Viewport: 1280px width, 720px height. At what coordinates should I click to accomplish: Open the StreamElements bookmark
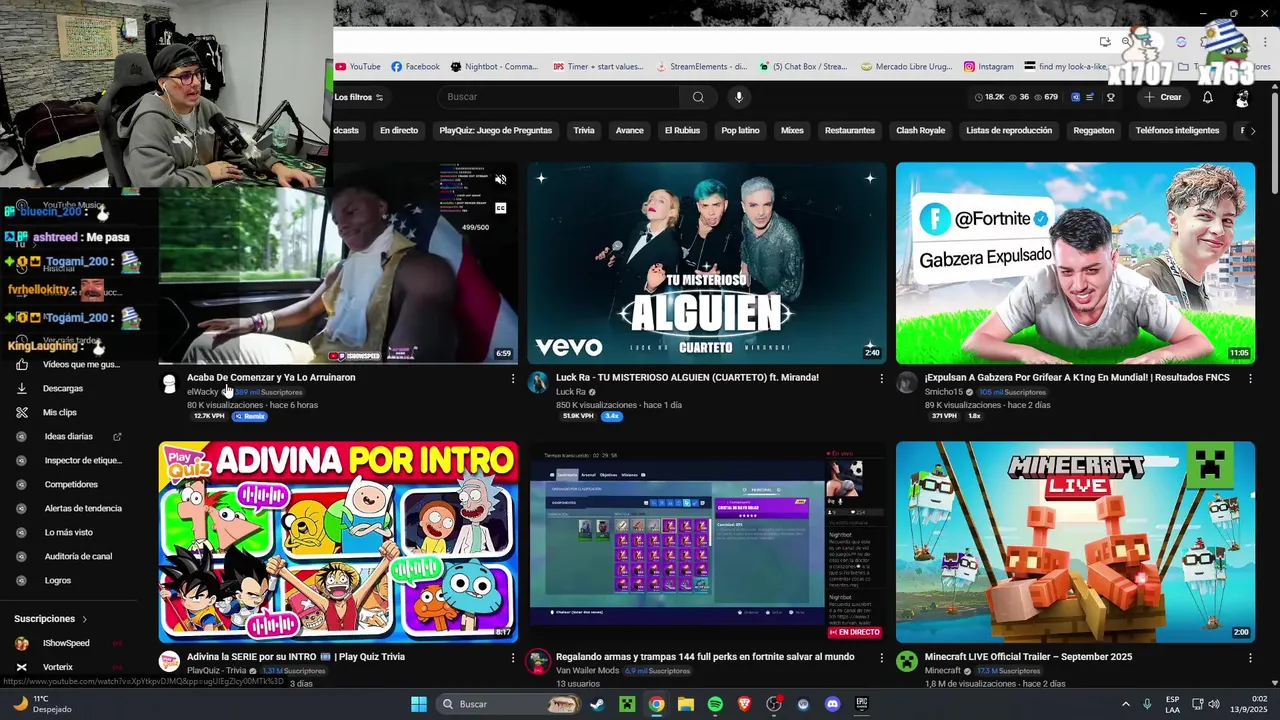click(702, 67)
